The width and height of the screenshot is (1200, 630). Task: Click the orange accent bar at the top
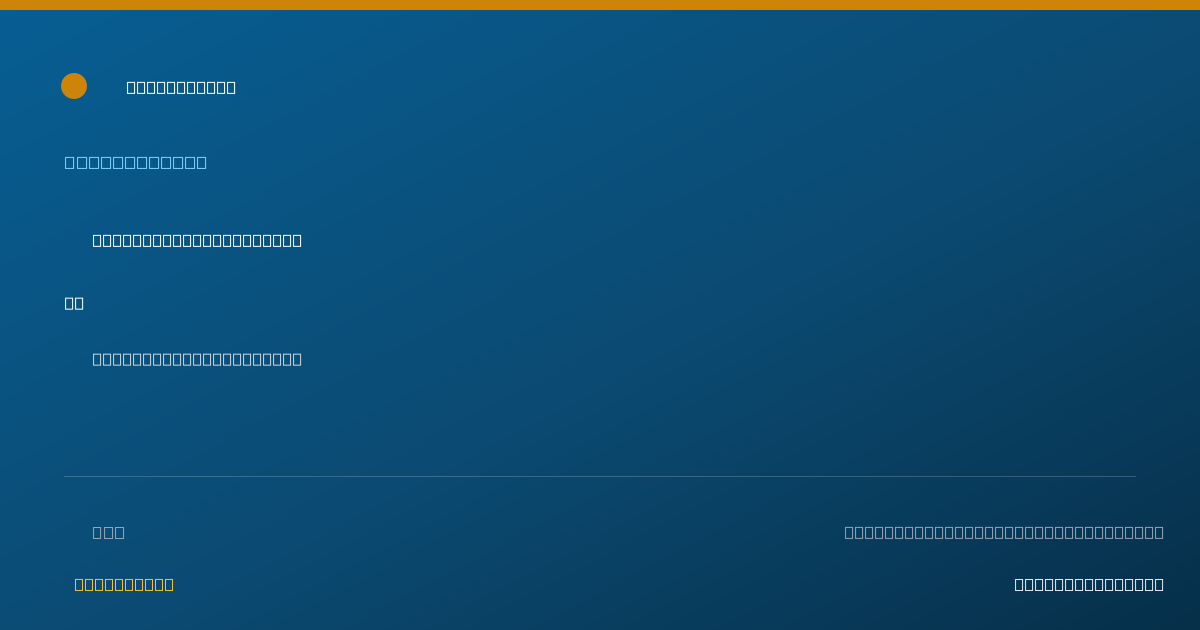(600, 5)
